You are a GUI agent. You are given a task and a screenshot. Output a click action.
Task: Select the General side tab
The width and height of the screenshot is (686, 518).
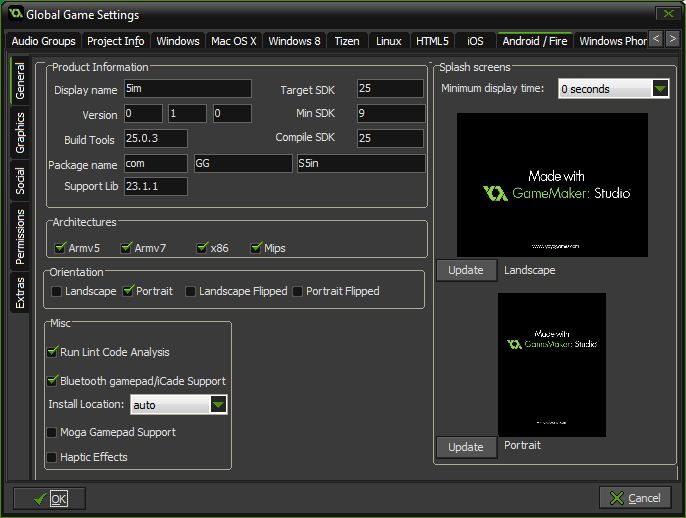point(20,80)
